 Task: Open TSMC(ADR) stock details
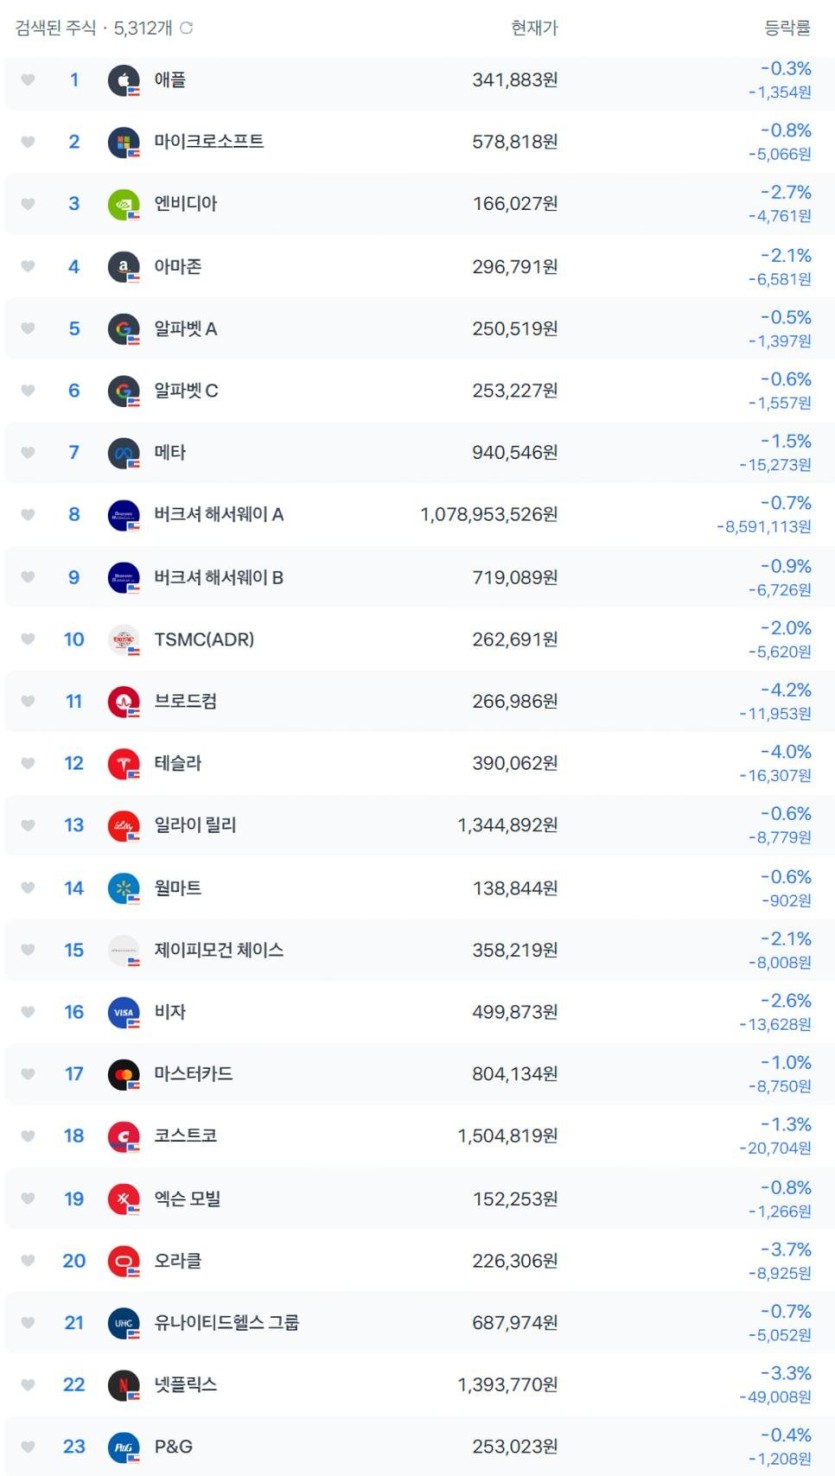coord(204,639)
